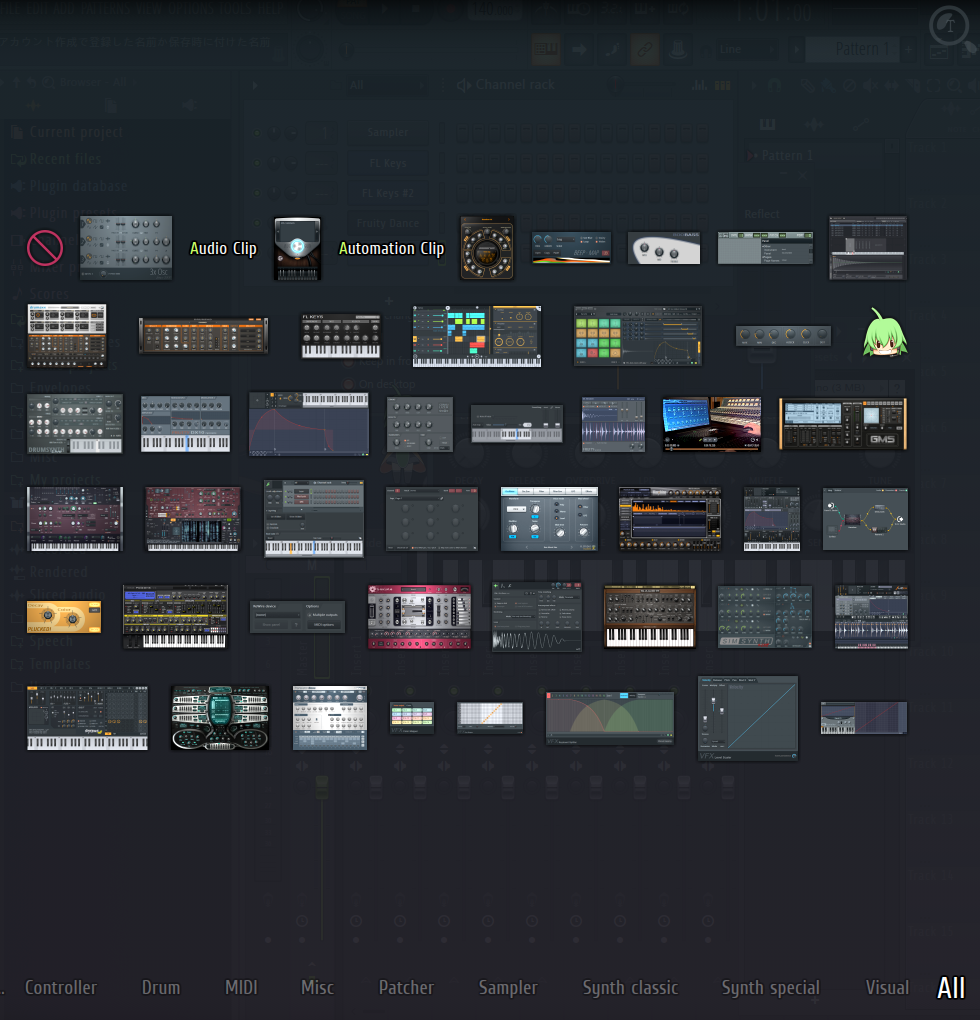Select the final keyboard-and-graph plugin thumbnail
This screenshot has width=980, height=1020.
pos(864,718)
